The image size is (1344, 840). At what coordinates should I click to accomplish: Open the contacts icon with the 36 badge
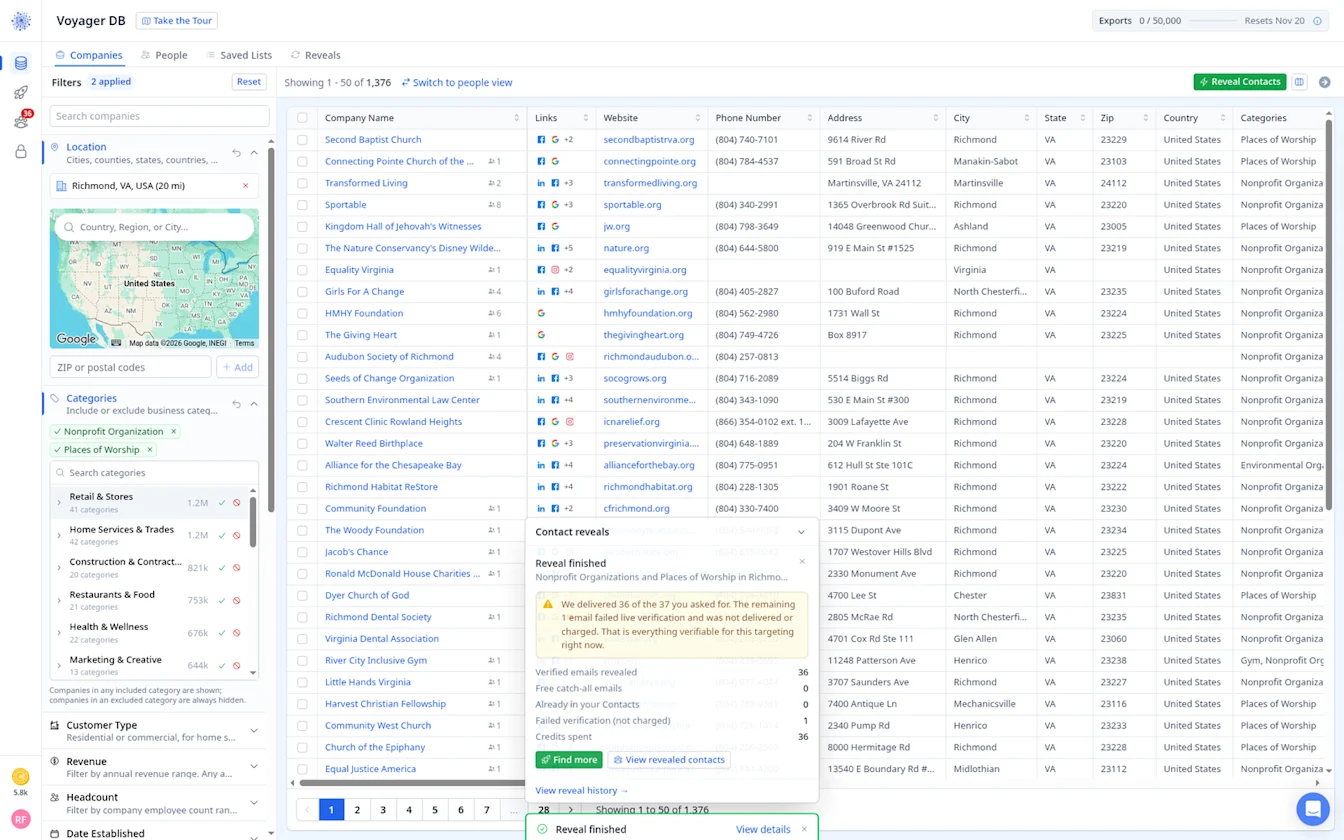(x=21, y=122)
